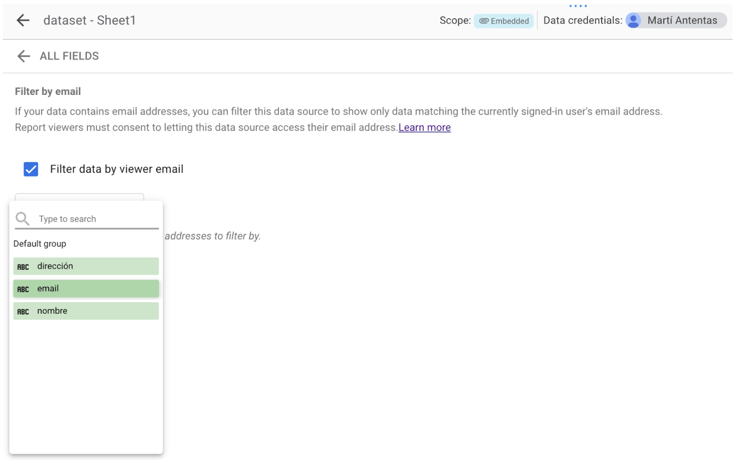Click the Filter data by viewer email label
The height and width of the screenshot is (460, 734).
tap(117, 169)
